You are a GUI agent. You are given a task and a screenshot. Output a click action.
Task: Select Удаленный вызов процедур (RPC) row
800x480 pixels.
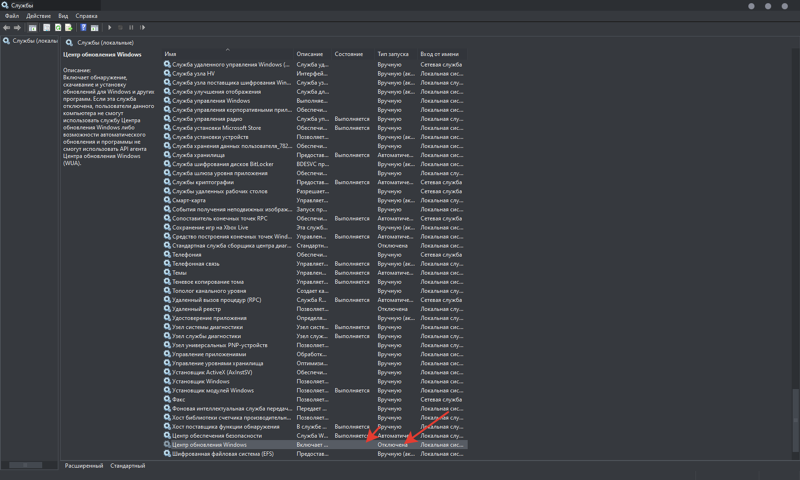click(315, 300)
